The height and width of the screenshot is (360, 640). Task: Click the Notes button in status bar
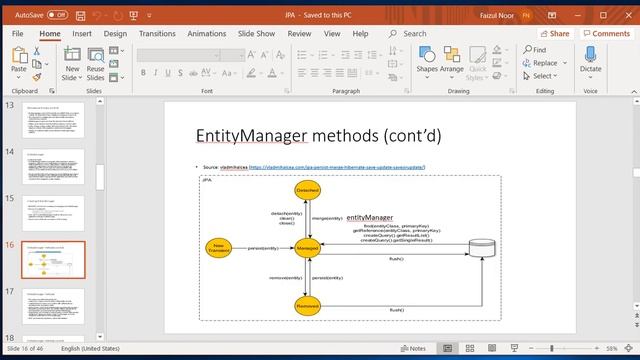click(x=413, y=348)
